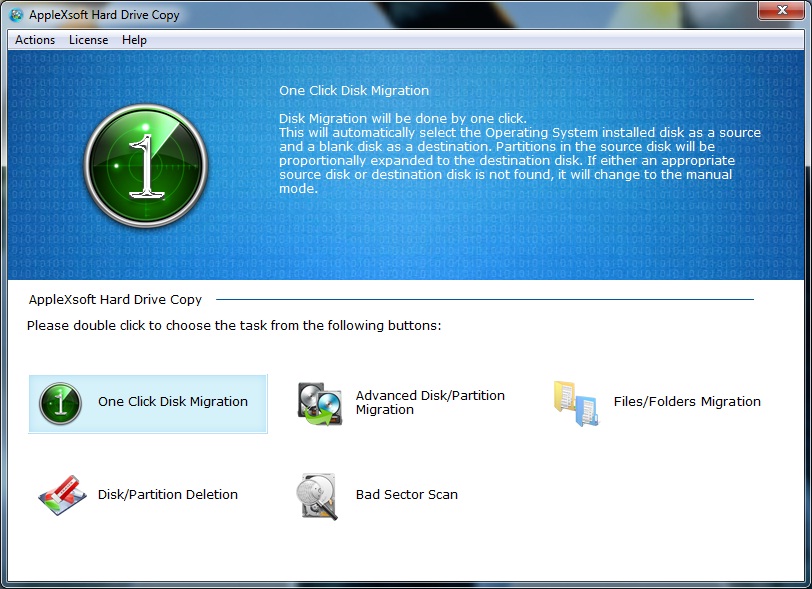Close the AppleXsoft Hard Drive Copy window
The height and width of the screenshot is (589, 812).
point(782,10)
